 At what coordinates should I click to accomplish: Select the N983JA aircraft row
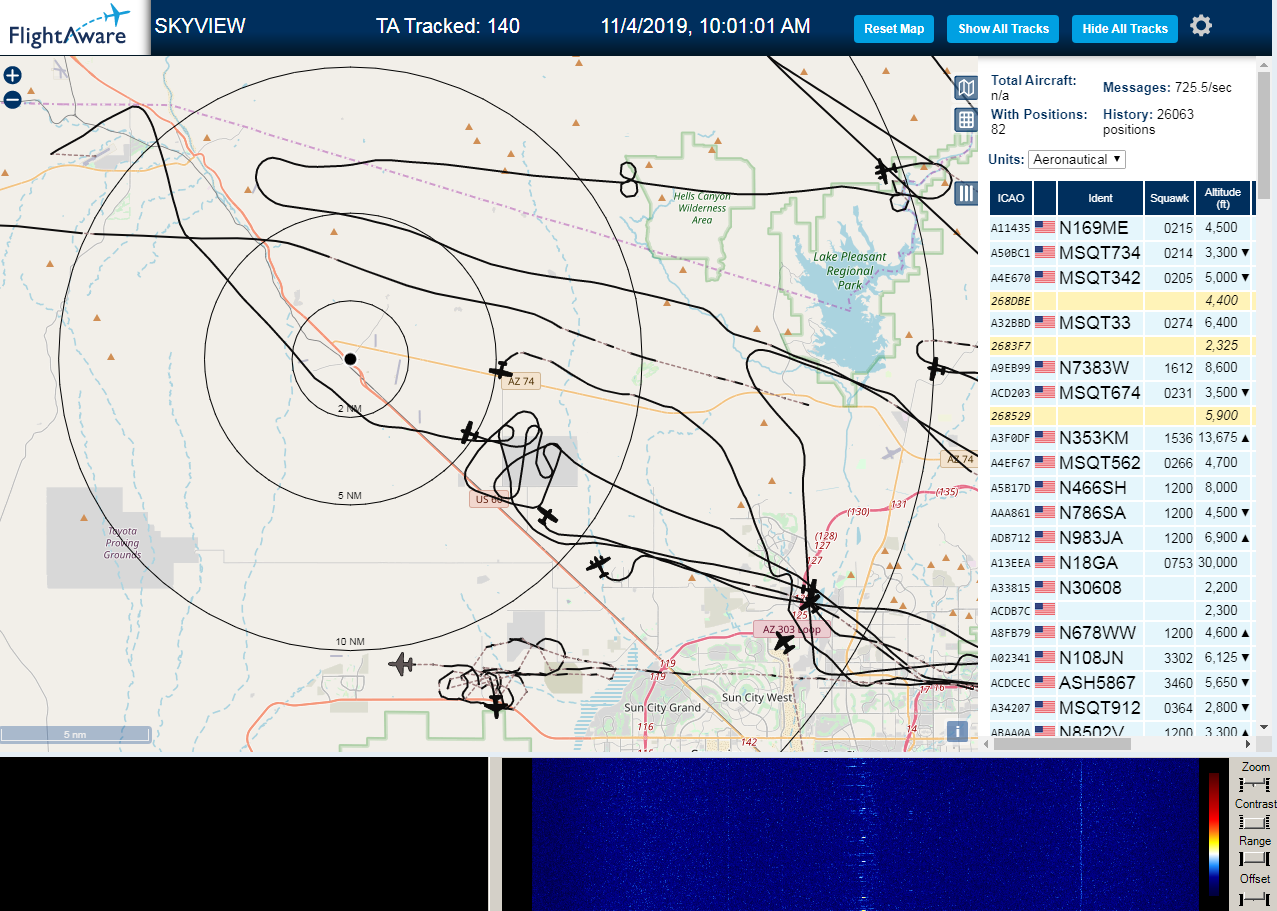point(1120,537)
